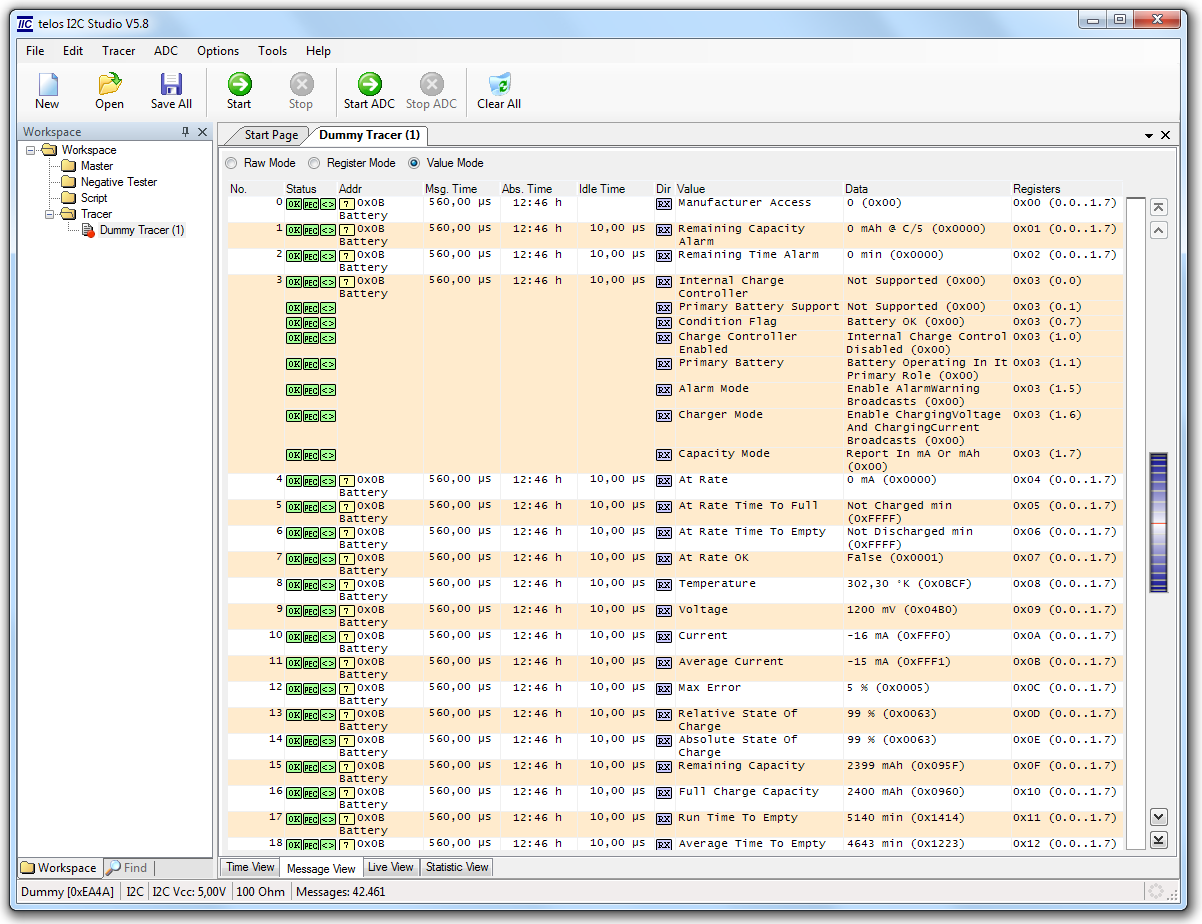
Task: Select the Negative Tester tree item
Action: pos(118,182)
